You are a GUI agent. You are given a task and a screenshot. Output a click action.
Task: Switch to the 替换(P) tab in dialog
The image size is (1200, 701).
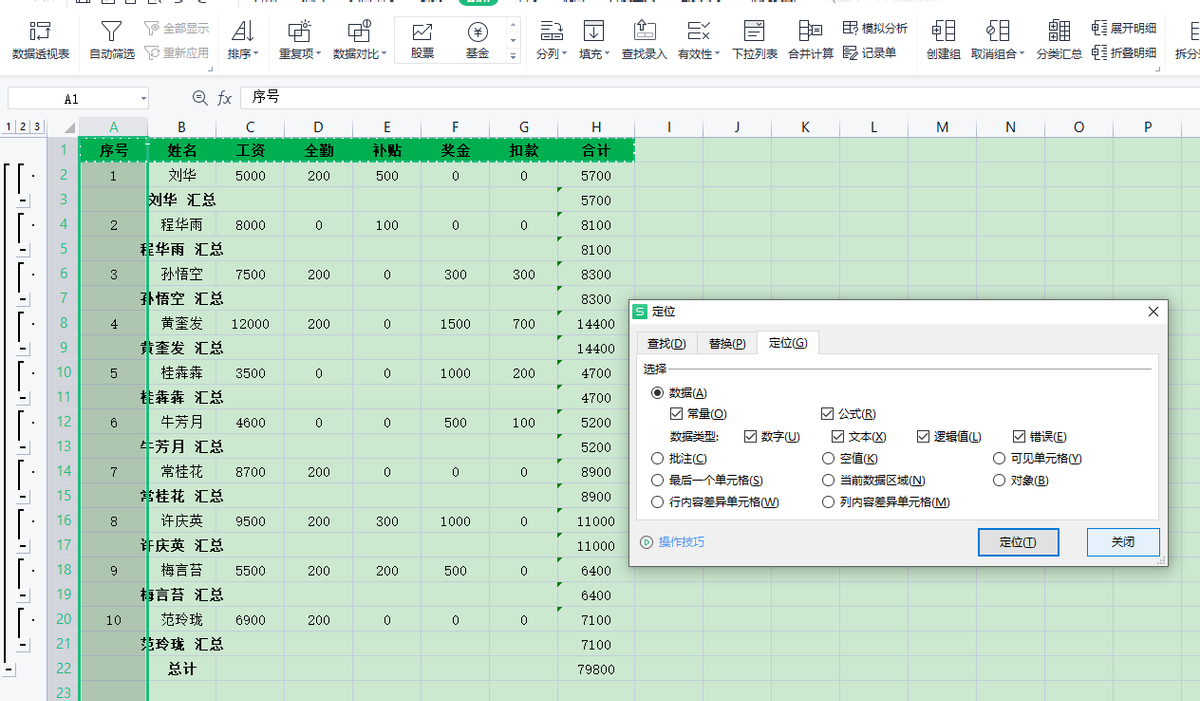point(726,343)
